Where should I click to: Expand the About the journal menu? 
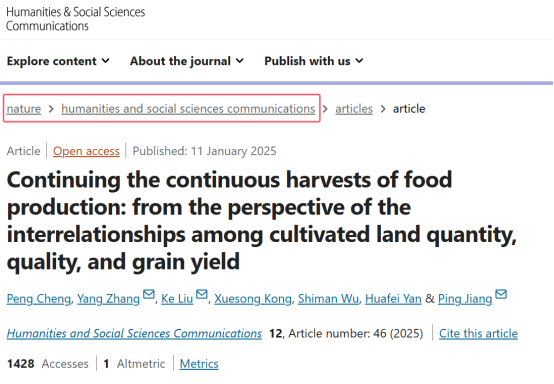[x=187, y=61]
